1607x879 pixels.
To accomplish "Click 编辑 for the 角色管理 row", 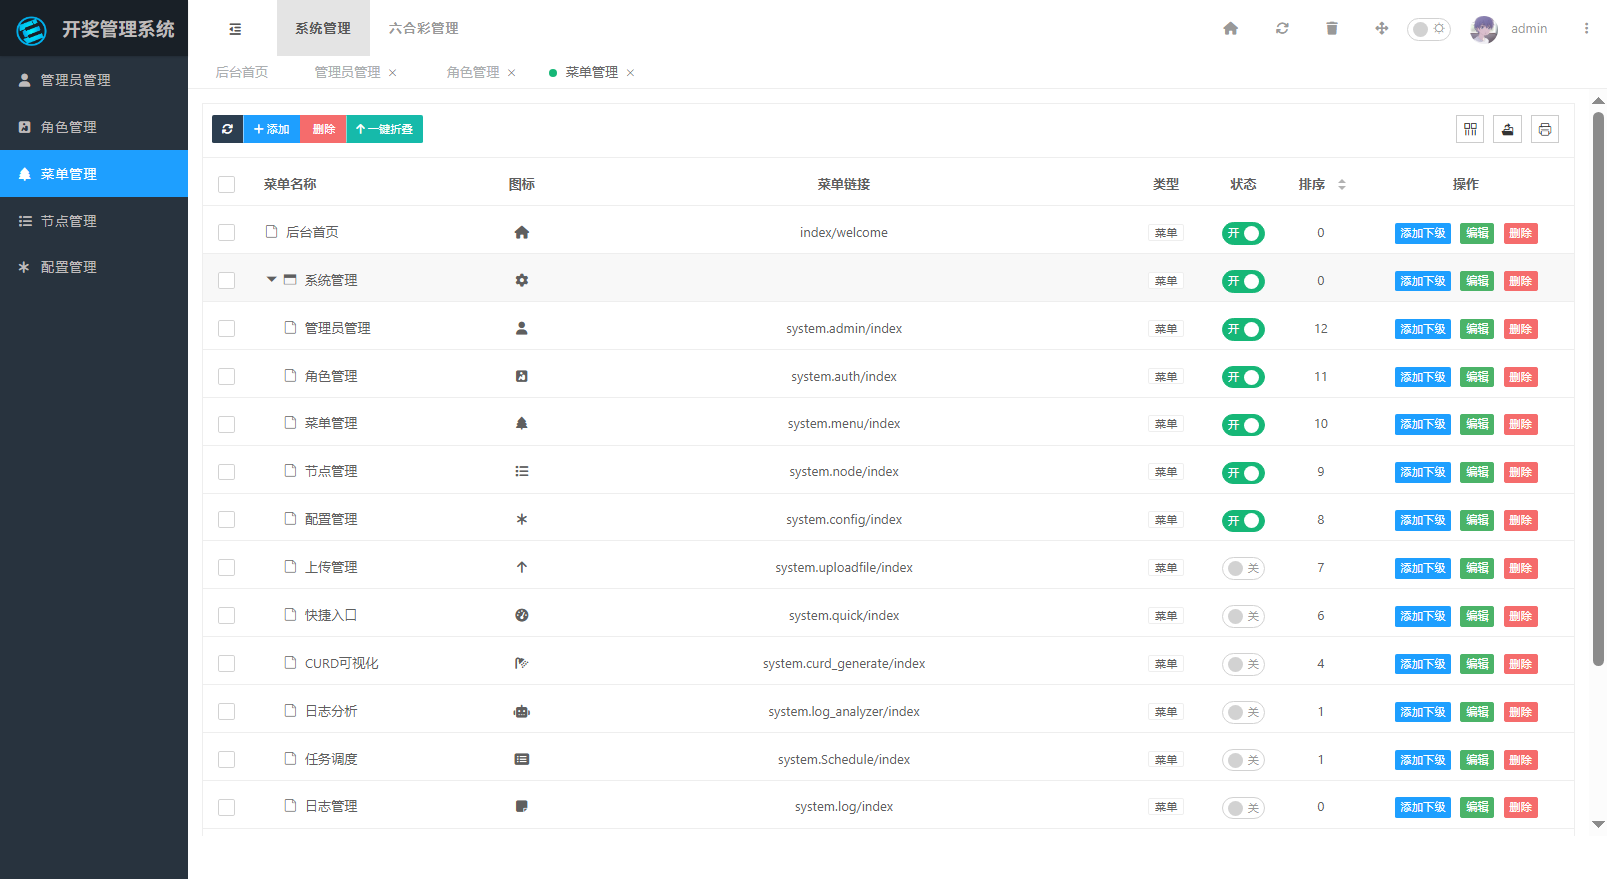I will pyautogui.click(x=1477, y=377).
